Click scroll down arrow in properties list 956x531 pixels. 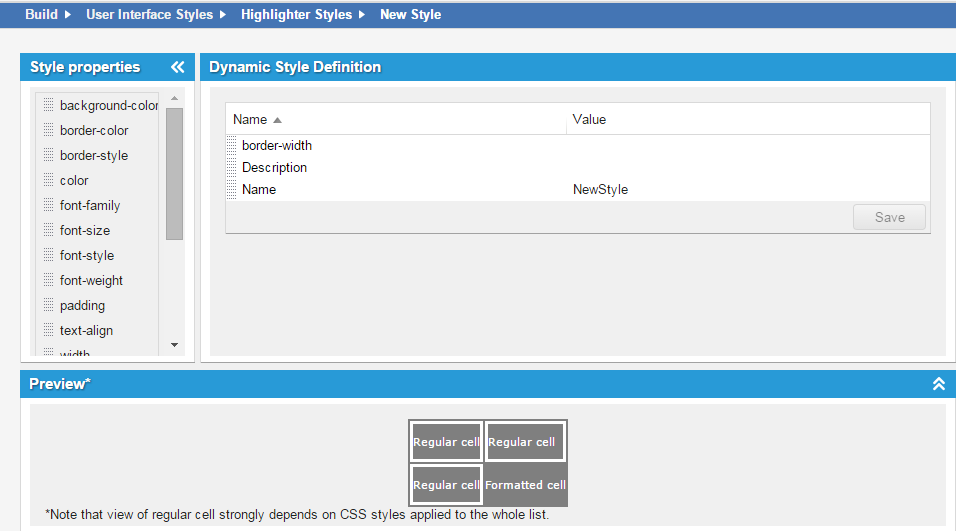(x=174, y=345)
